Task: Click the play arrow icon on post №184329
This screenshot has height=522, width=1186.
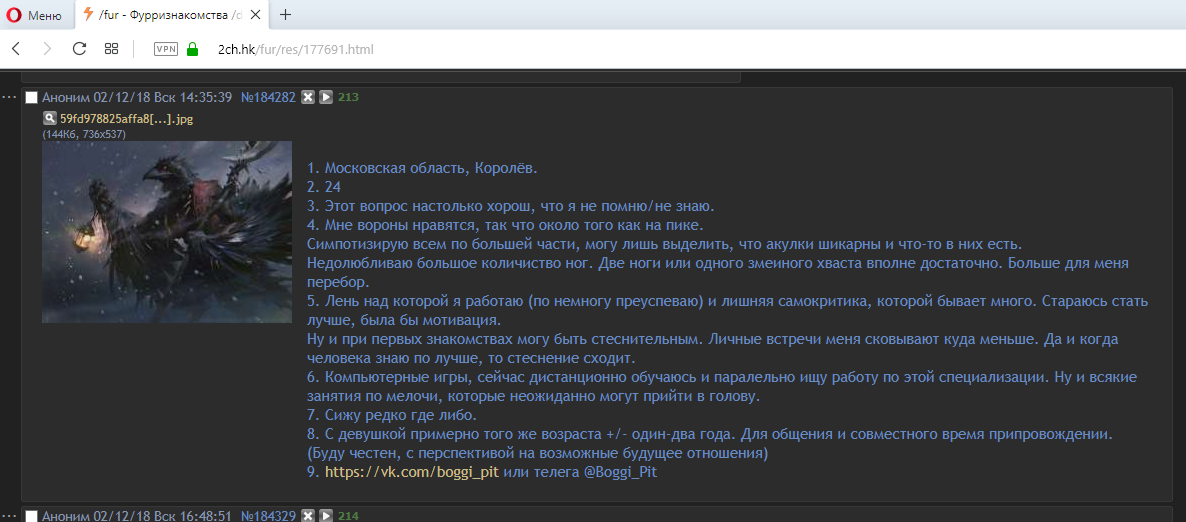Action: point(325,516)
